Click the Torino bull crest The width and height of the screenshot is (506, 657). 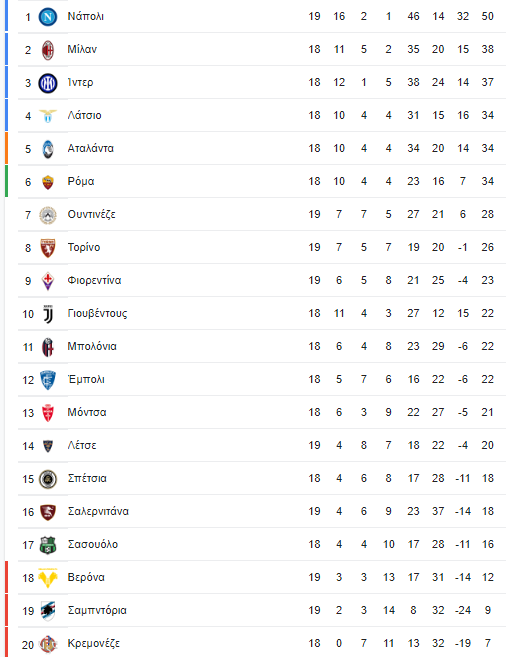(48, 248)
